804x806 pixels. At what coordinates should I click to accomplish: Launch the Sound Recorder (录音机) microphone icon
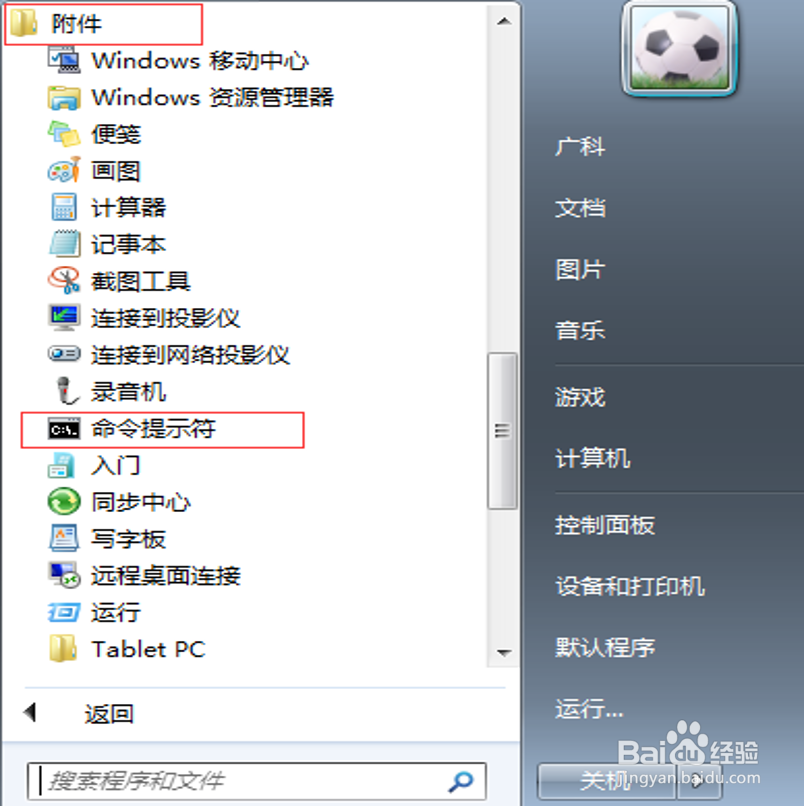pyautogui.click(x=66, y=391)
